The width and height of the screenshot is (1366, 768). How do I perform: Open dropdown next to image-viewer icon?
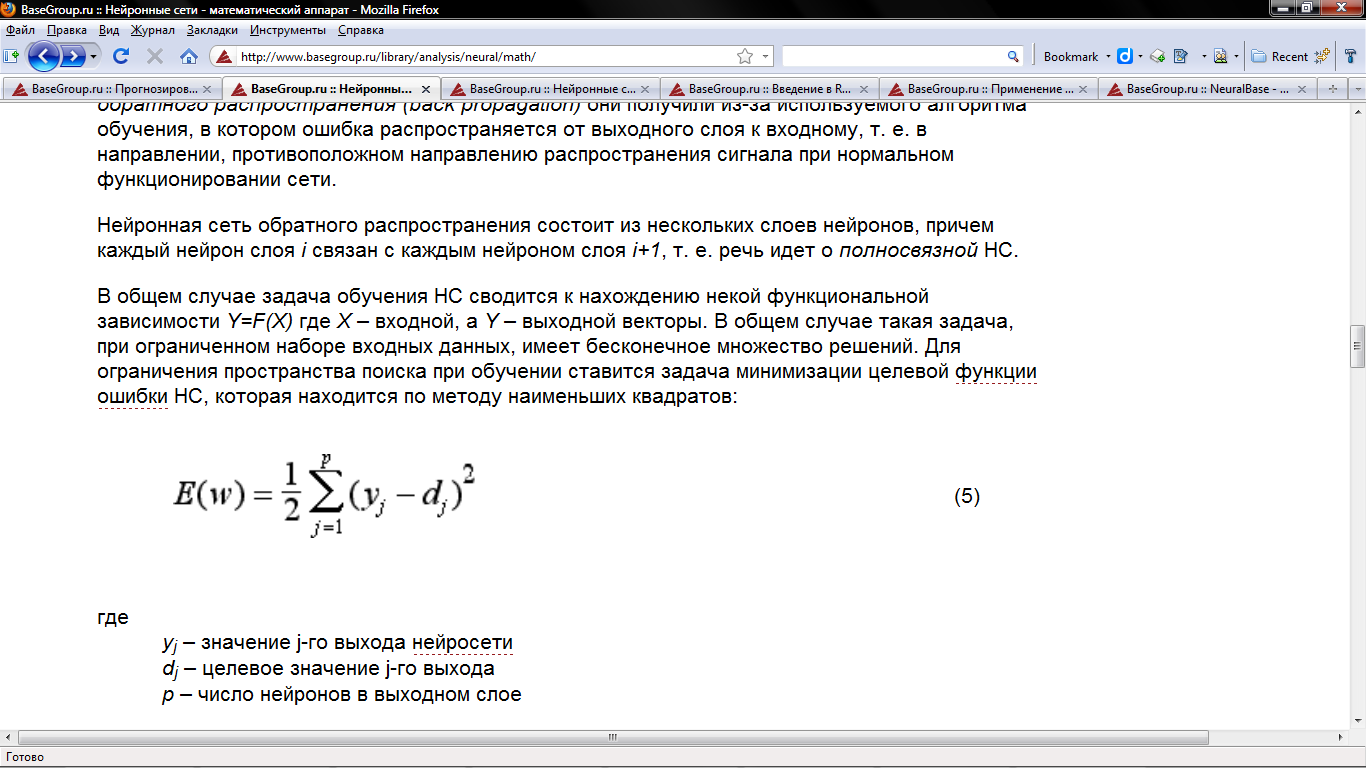(x=1237, y=57)
